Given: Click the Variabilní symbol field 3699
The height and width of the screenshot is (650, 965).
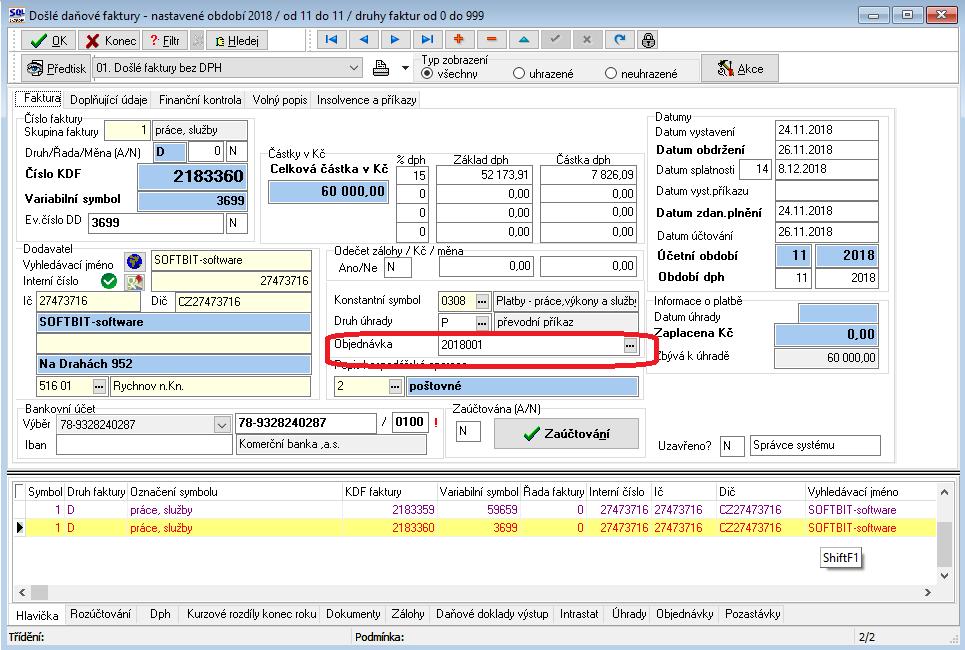Looking at the screenshot, I should (192, 201).
